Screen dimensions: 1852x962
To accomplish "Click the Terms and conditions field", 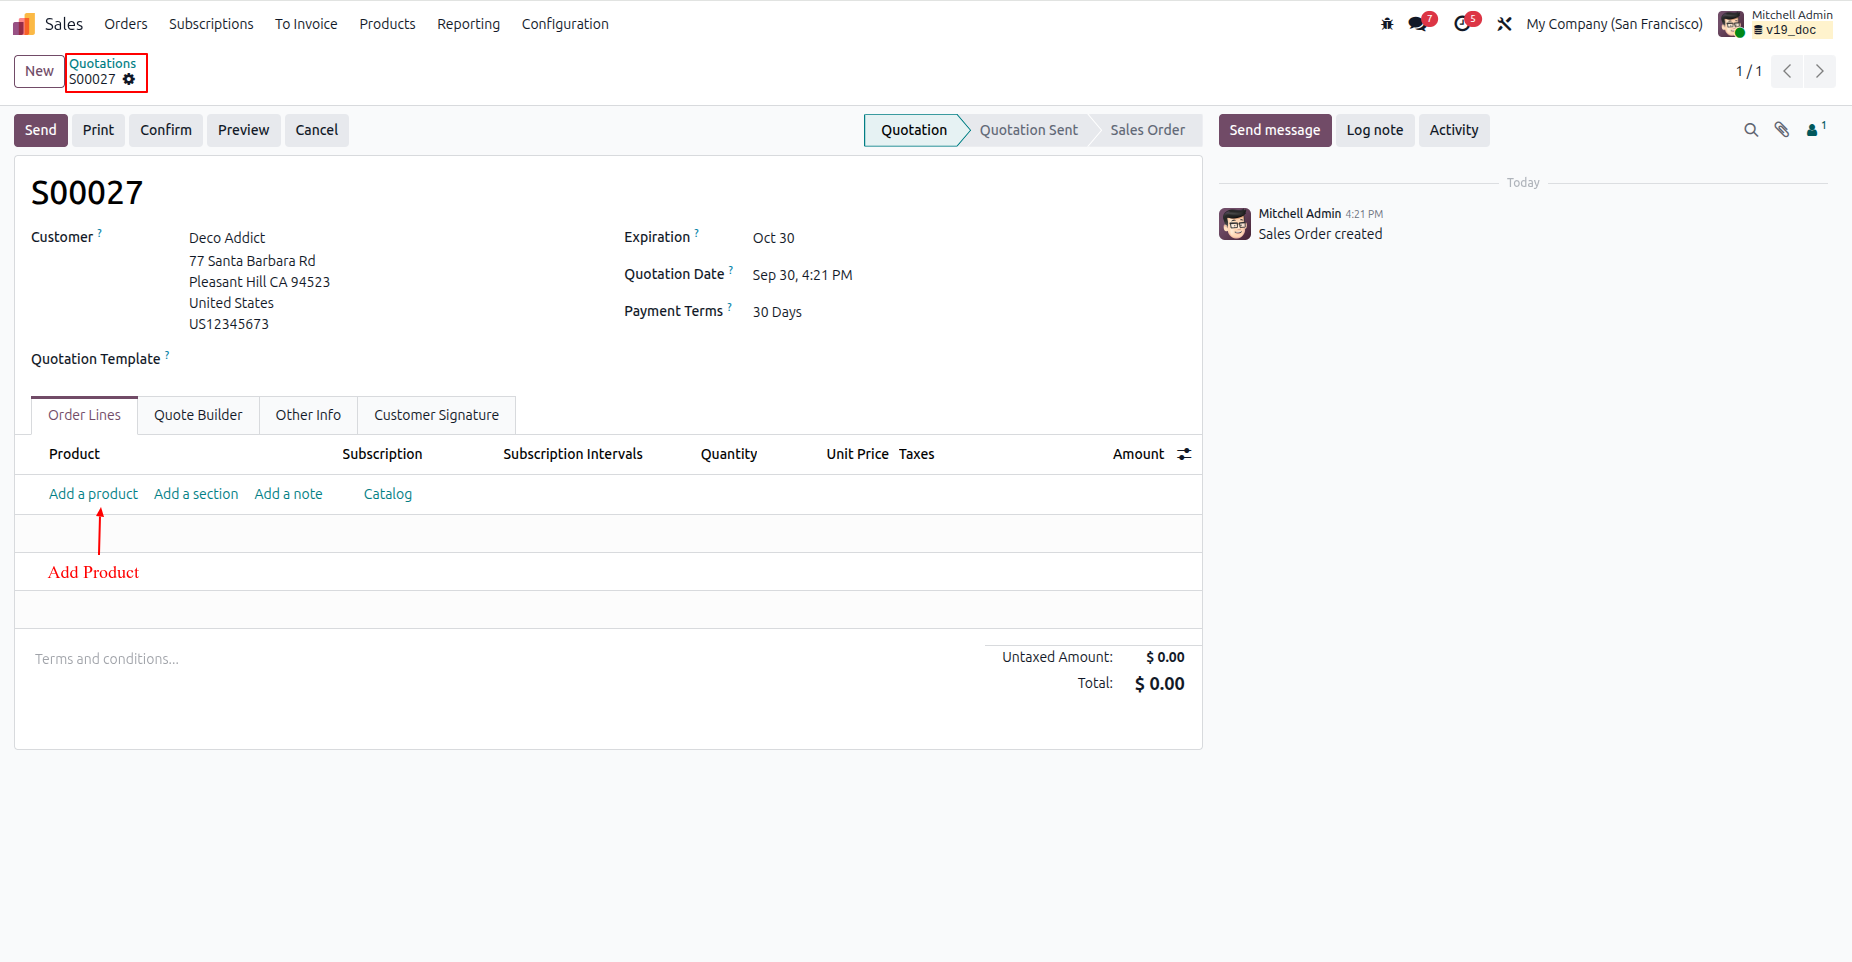I will click(x=500, y=659).
